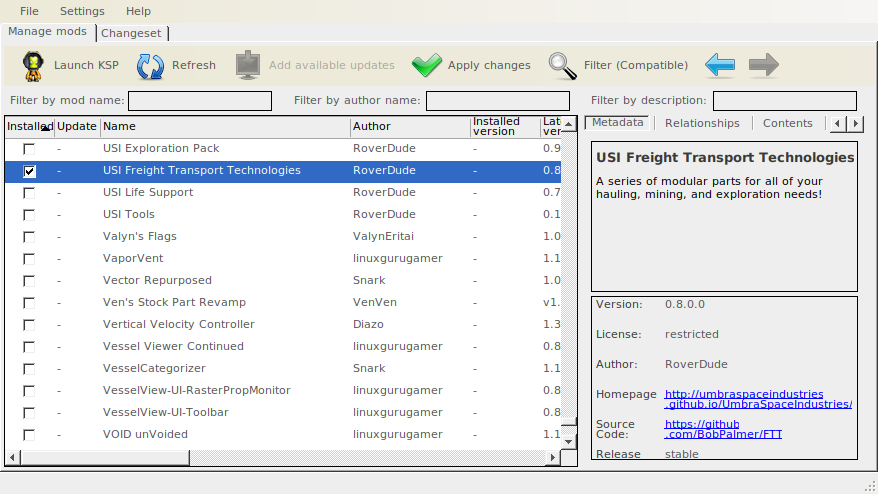
Task: Click the Filter by mod name field
Action: (x=200, y=101)
